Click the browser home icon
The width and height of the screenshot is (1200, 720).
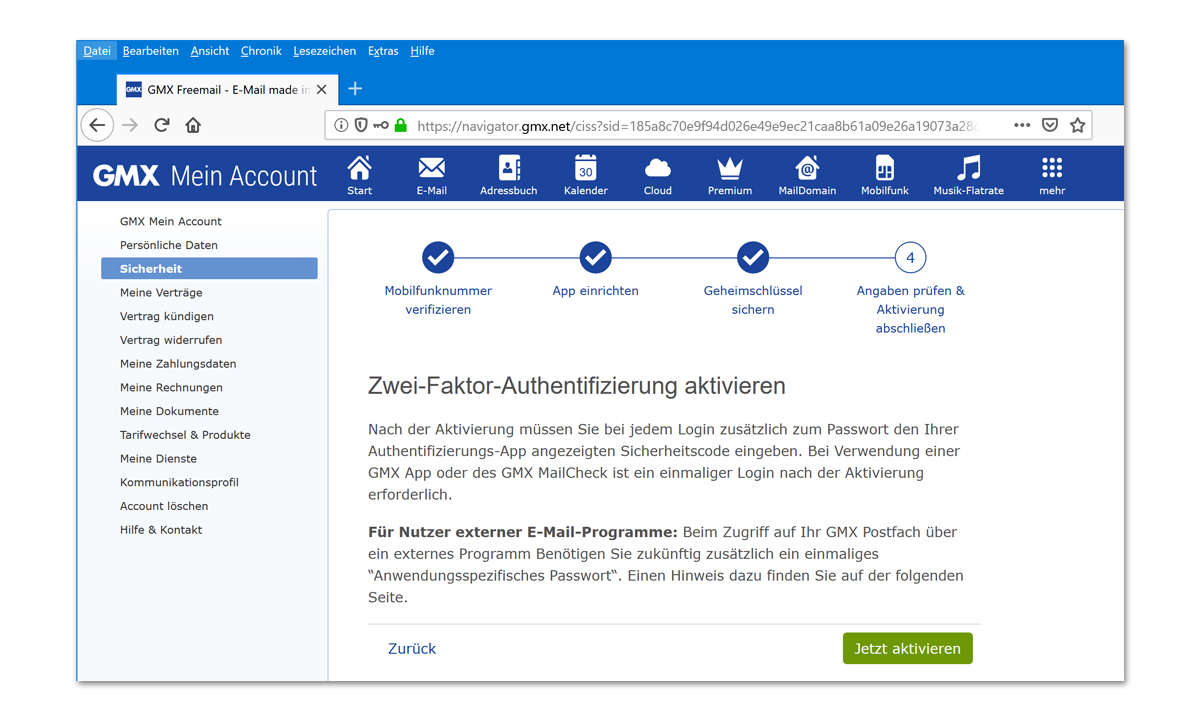point(193,125)
